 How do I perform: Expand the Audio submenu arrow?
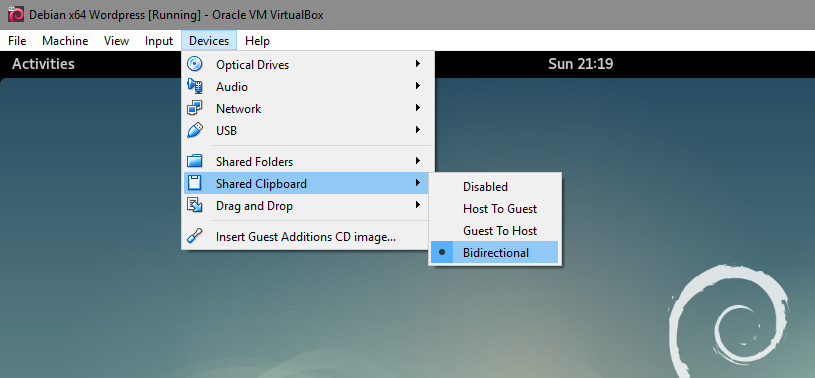pyautogui.click(x=417, y=86)
